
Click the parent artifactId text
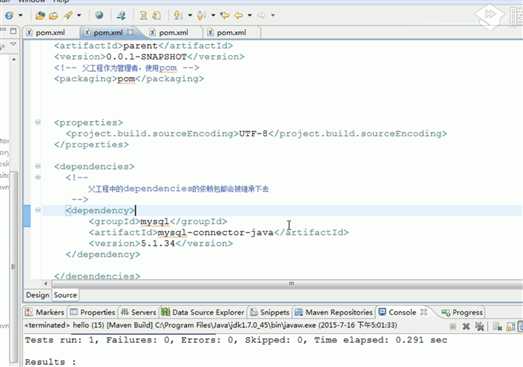tap(140, 46)
